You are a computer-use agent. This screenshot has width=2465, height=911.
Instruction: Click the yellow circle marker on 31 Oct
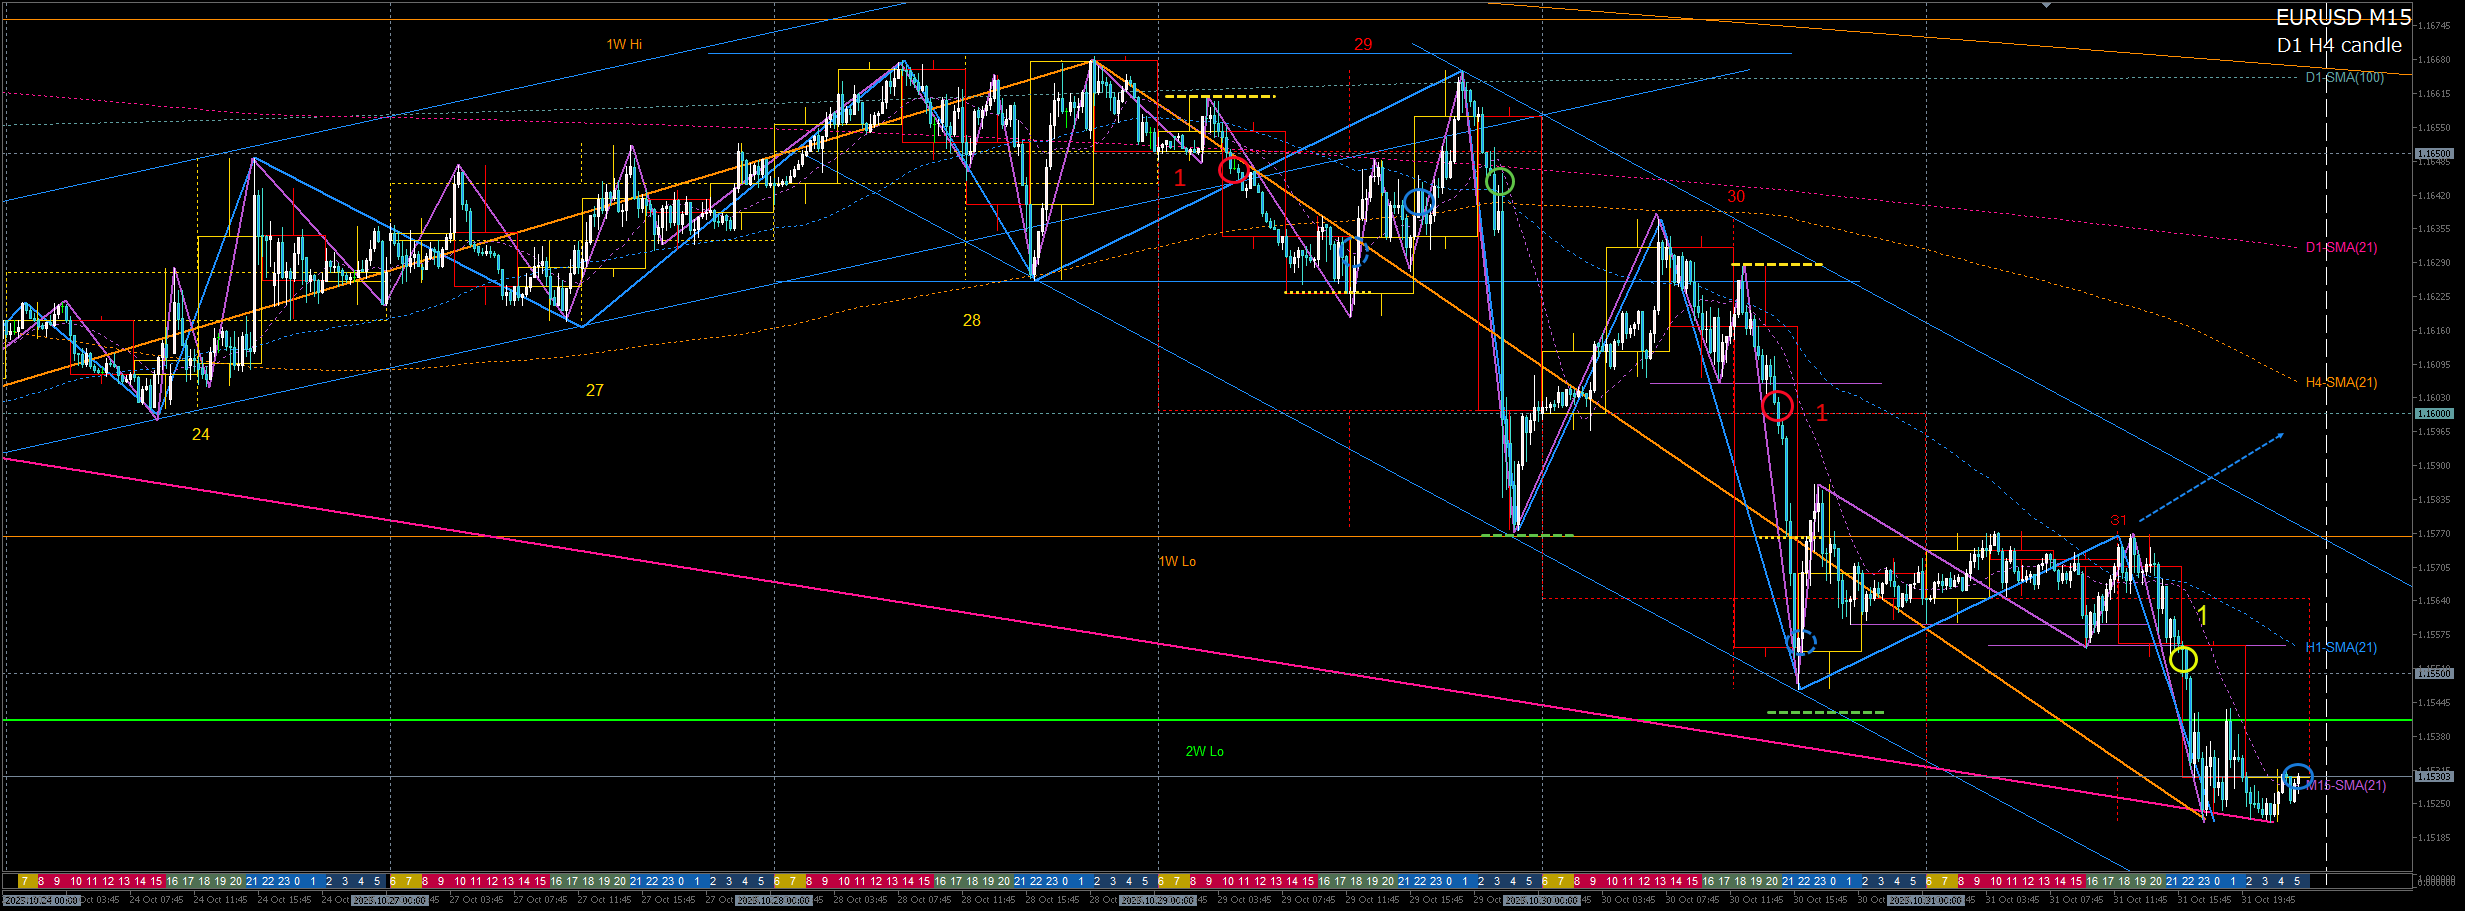click(2183, 659)
